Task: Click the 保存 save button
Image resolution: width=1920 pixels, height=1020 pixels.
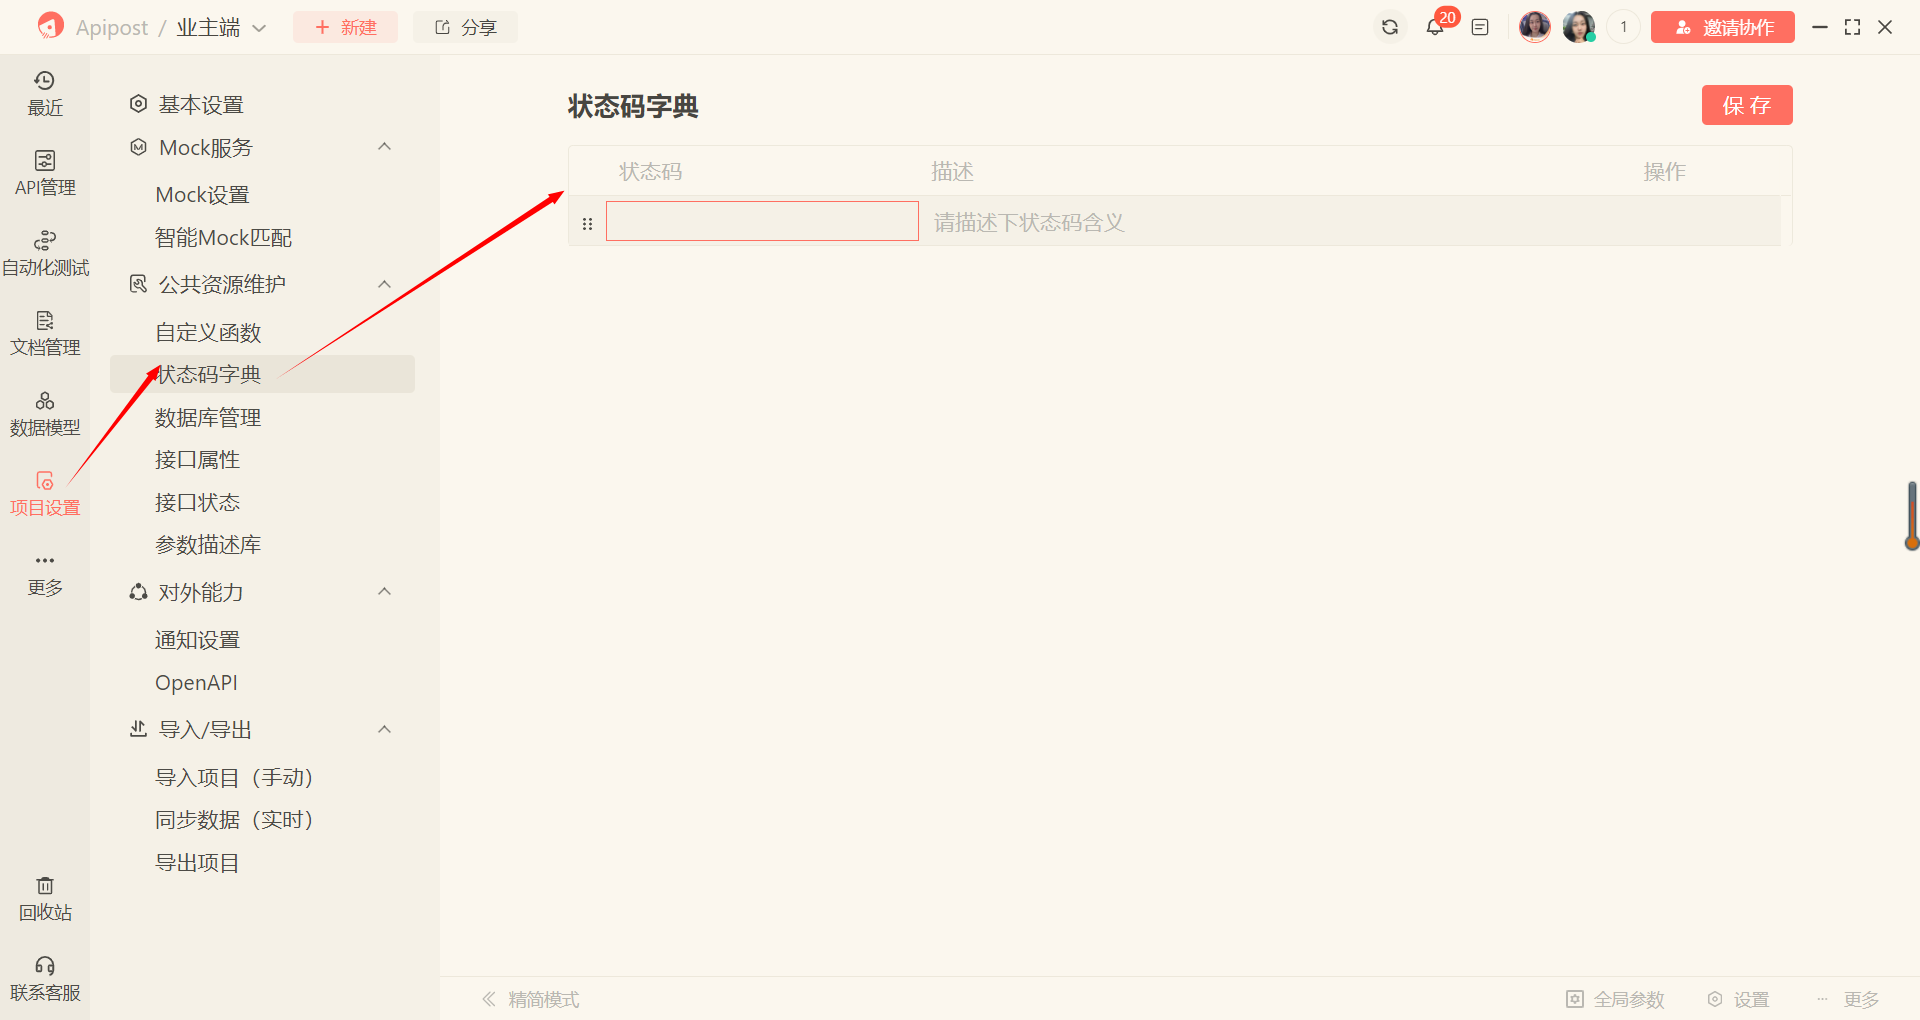Action: click(x=1747, y=105)
